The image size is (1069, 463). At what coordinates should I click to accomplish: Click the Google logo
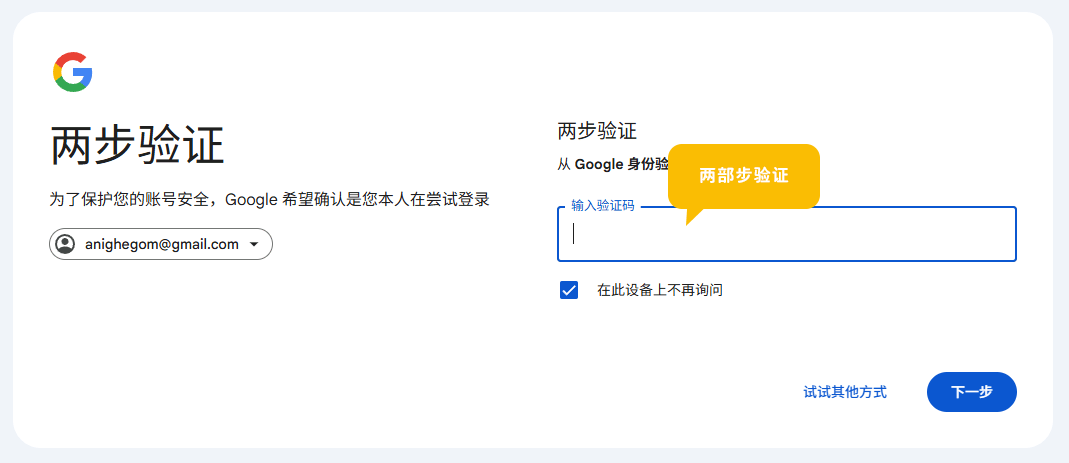(x=73, y=73)
